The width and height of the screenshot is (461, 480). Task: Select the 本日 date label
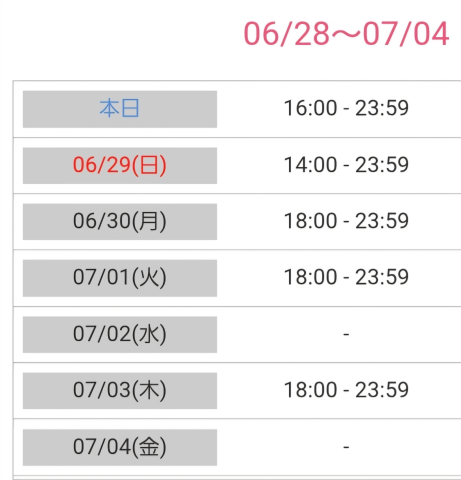(120, 109)
